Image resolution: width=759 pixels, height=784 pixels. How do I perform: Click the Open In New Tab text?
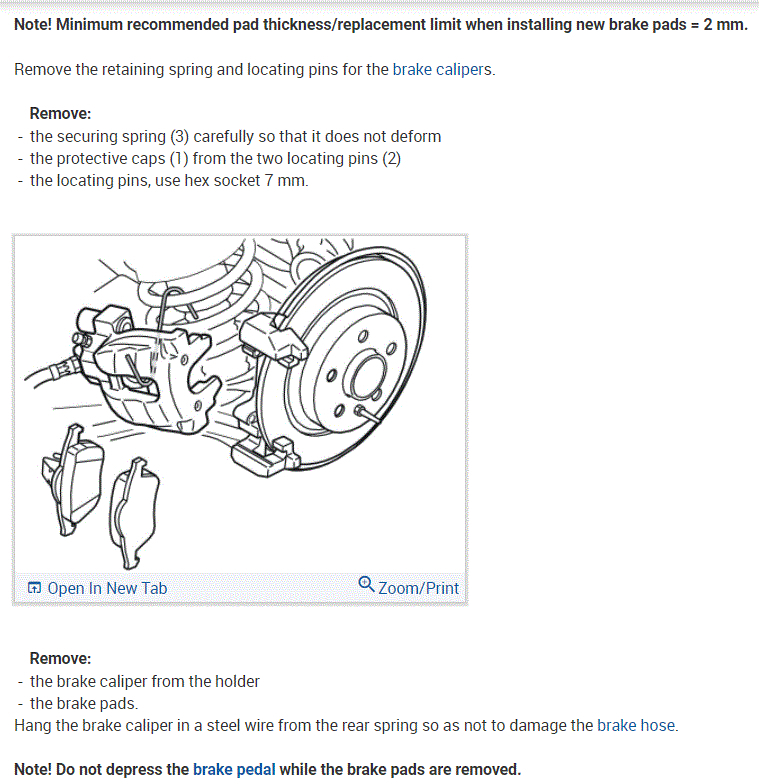point(108,588)
